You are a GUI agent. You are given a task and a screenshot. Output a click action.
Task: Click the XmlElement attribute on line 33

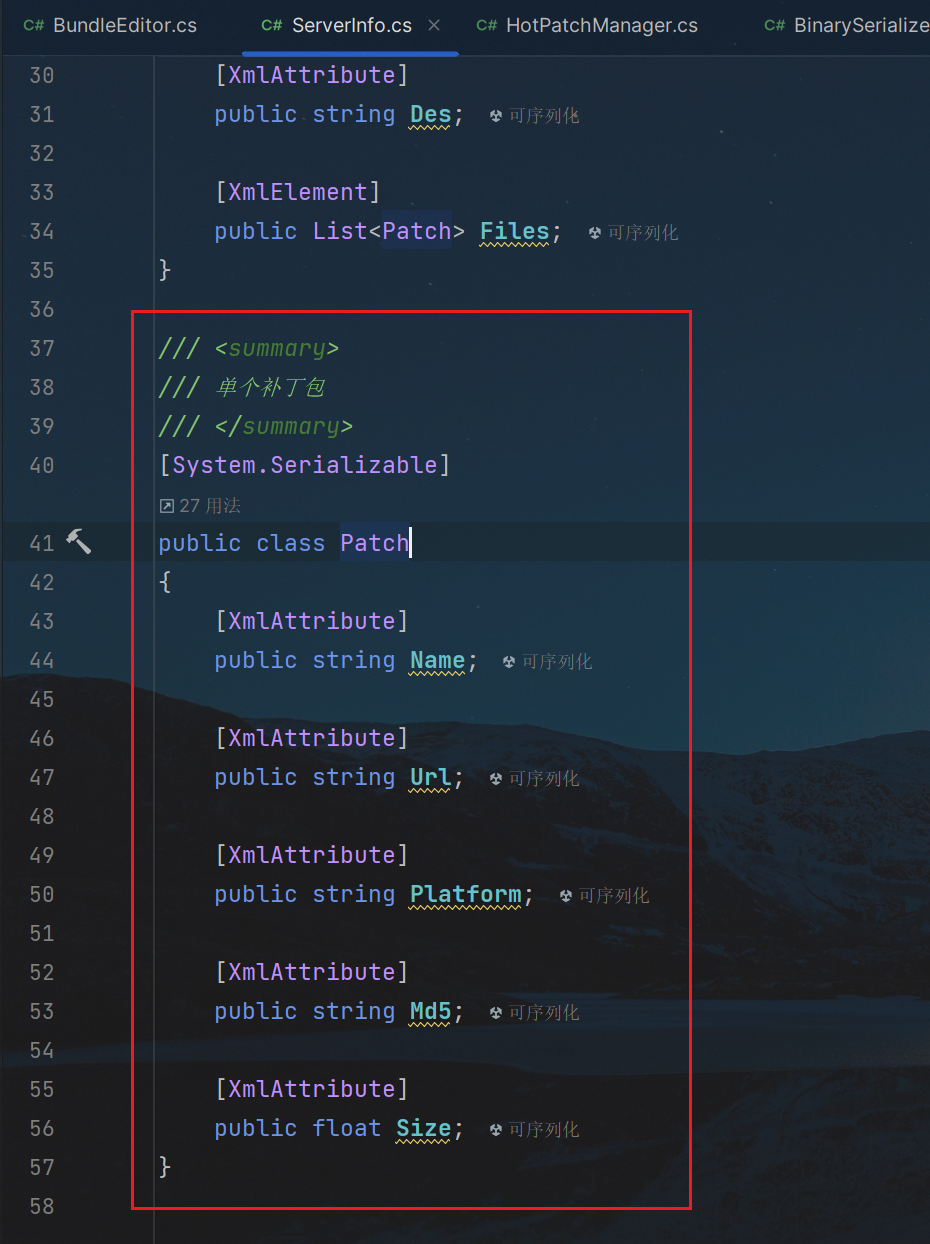click(298, 192)
